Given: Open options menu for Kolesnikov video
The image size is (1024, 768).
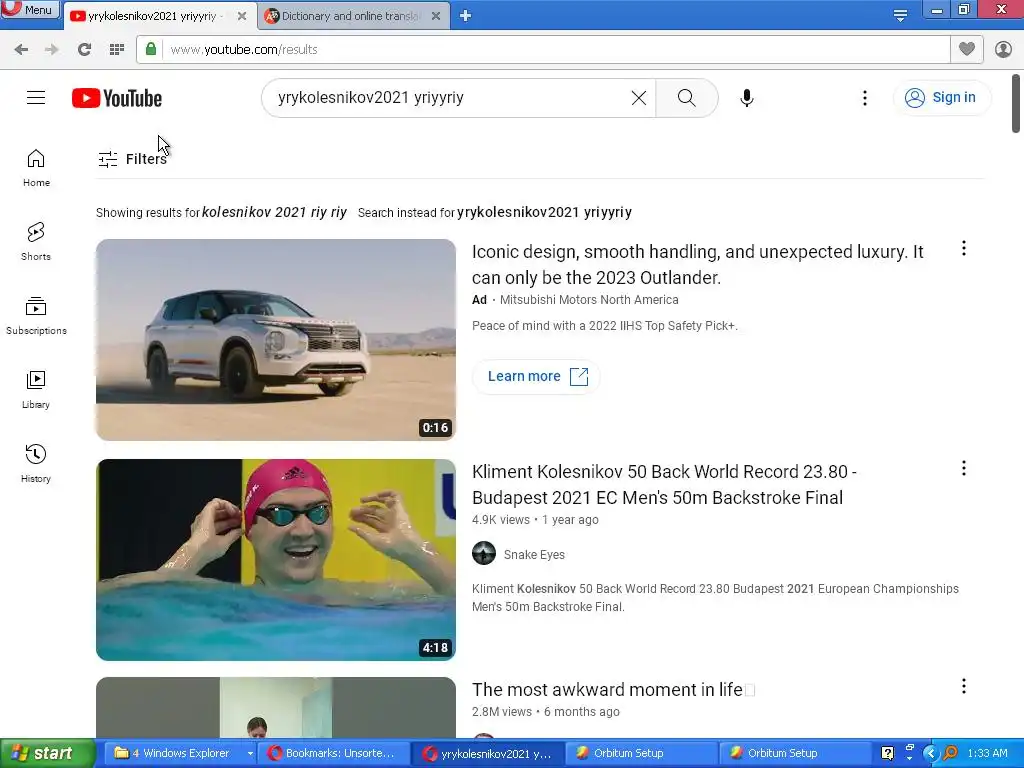Looking at the screenshot, I should coord(963,468).
